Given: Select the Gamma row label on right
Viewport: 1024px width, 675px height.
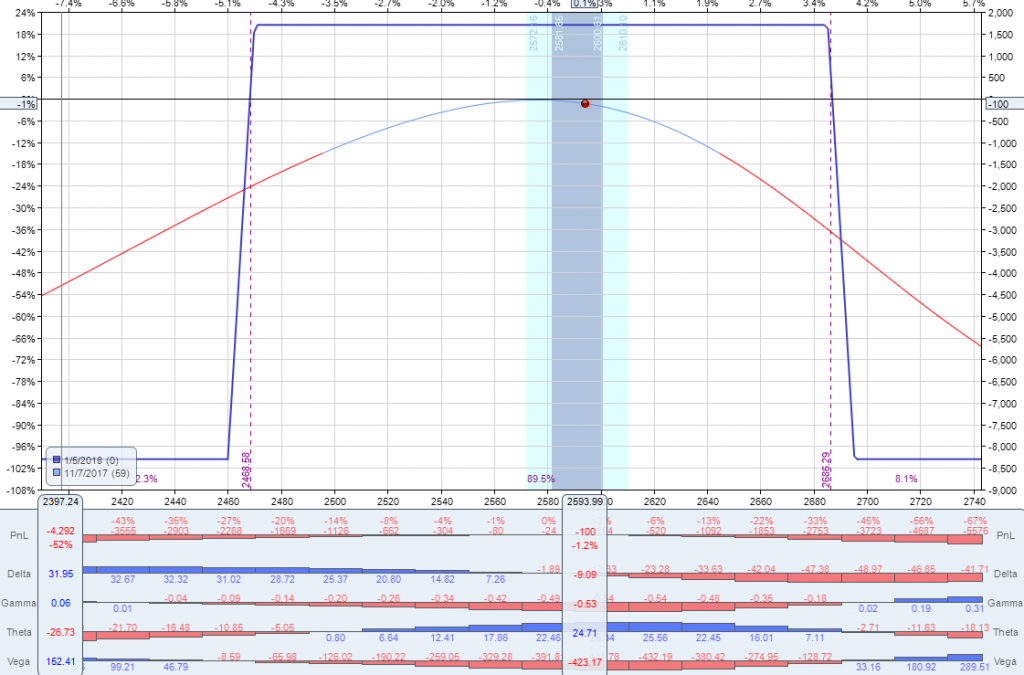Looking at the screenshot, I should (x=1004, y=605).
